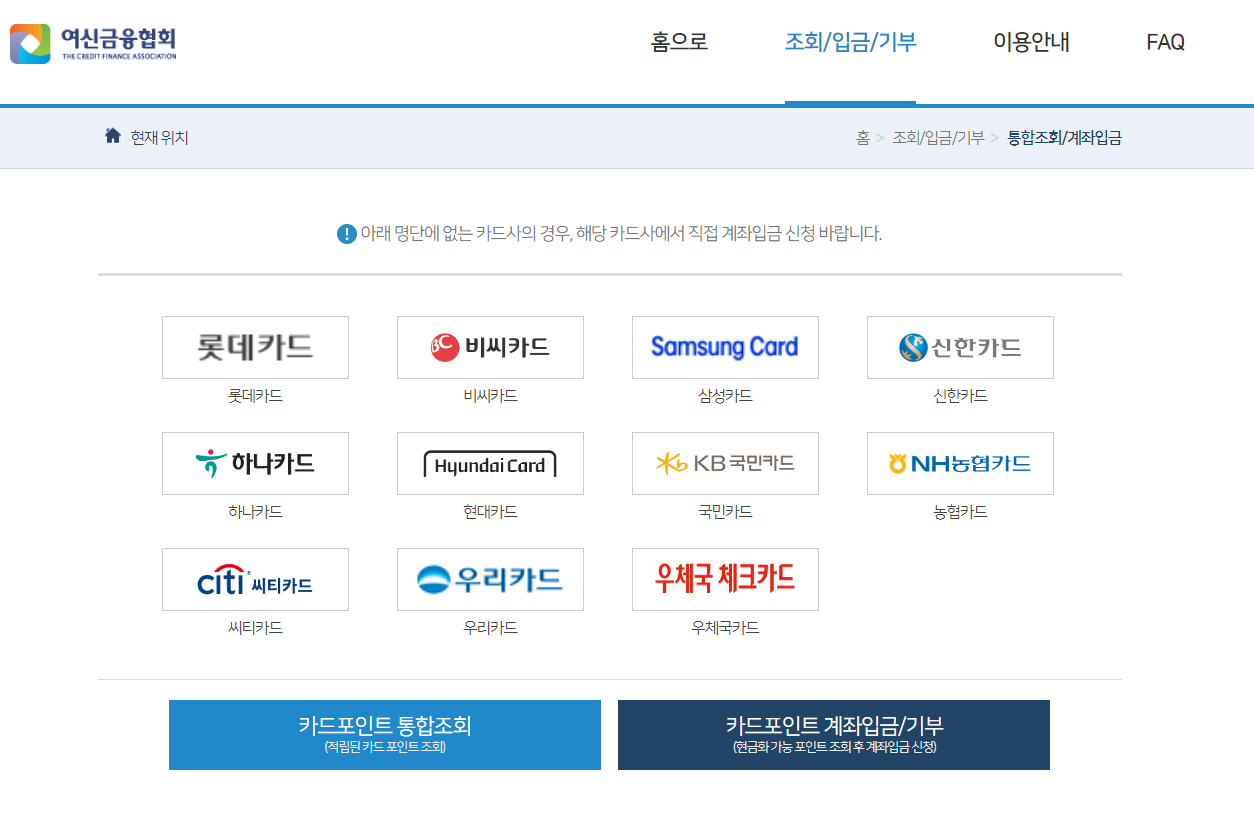The height and width of the screenshot is (837, 1254).
Task: Click the 비씨카드 caption text
Action: [x=490, y=396]
